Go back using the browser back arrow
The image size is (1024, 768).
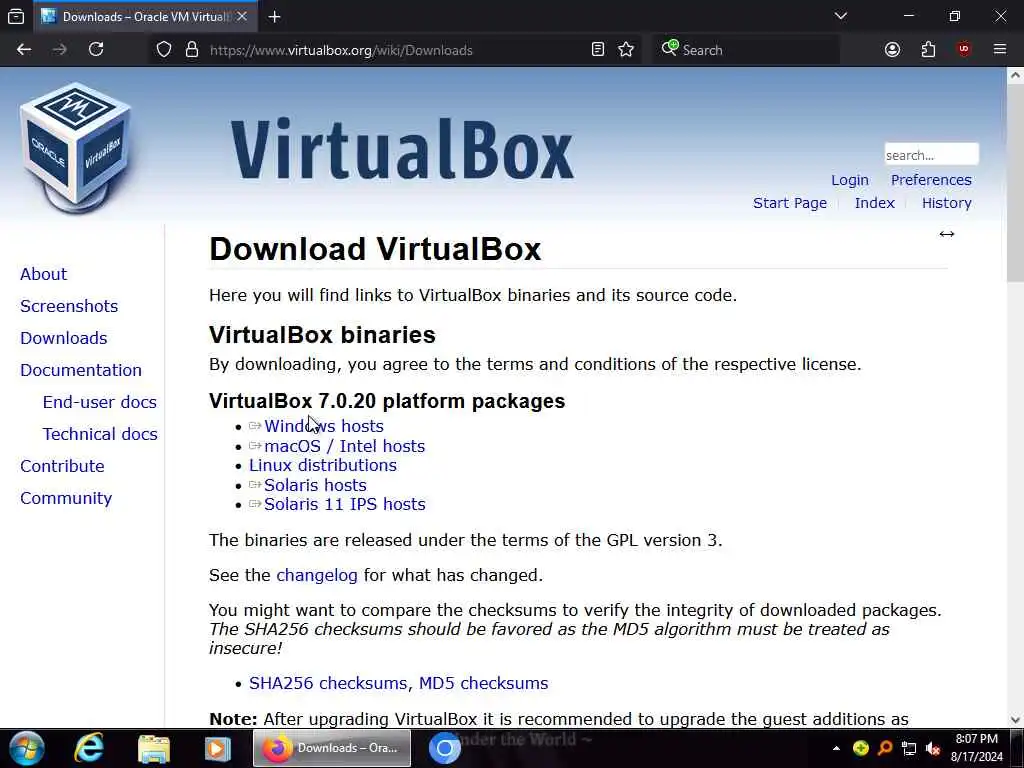(24, 50)
